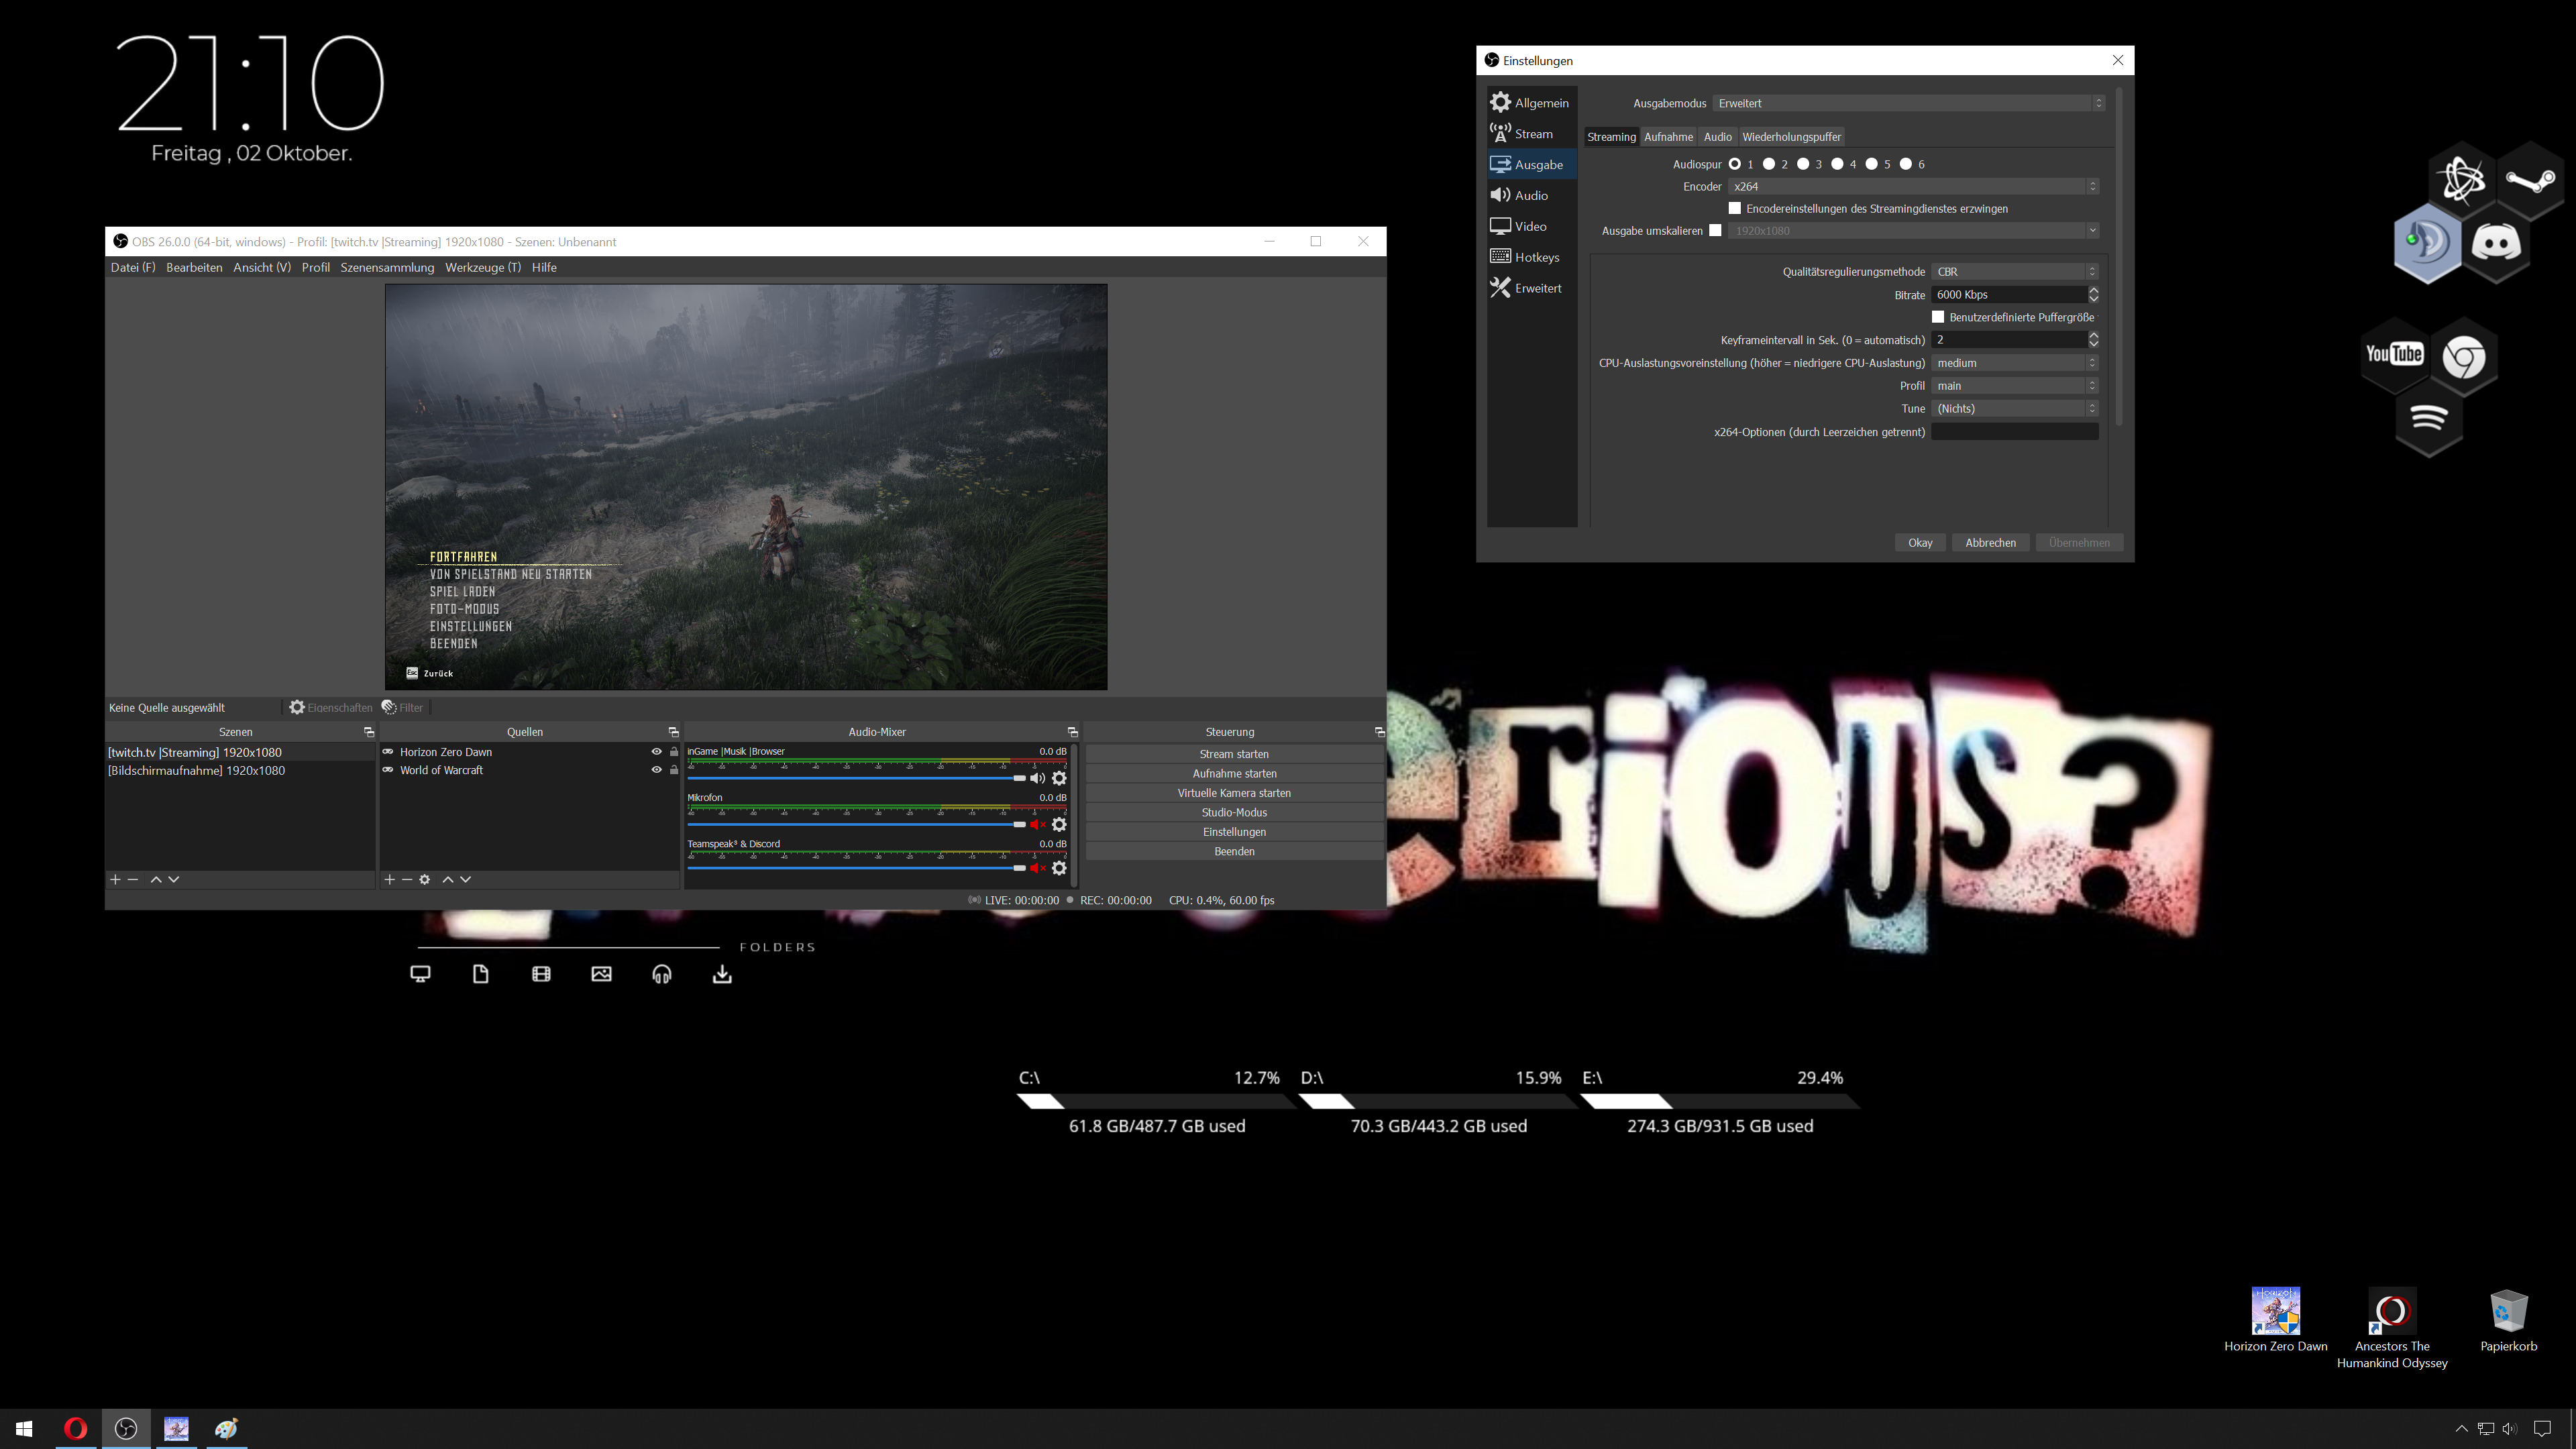Unmute the Teamspeak & Discord channel
2576x1449 pixels.
(1037, 868)
